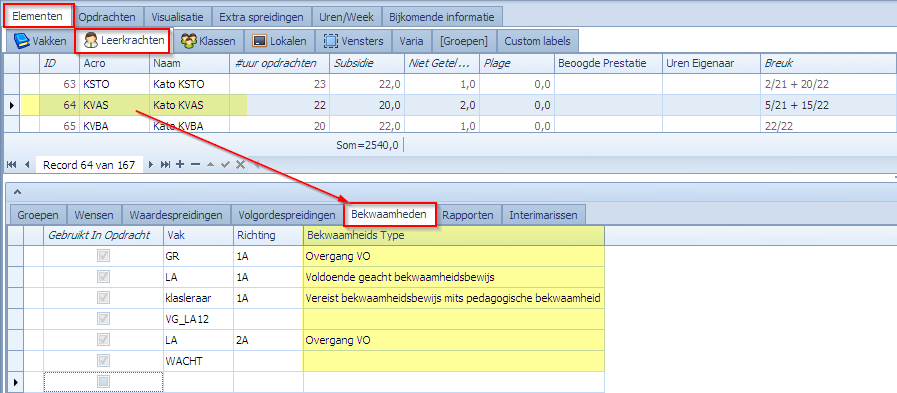Image resolution: width=897 pixels, height=393 pixels.
Task: Sort by Plage column header
Action: pos(517,63)
